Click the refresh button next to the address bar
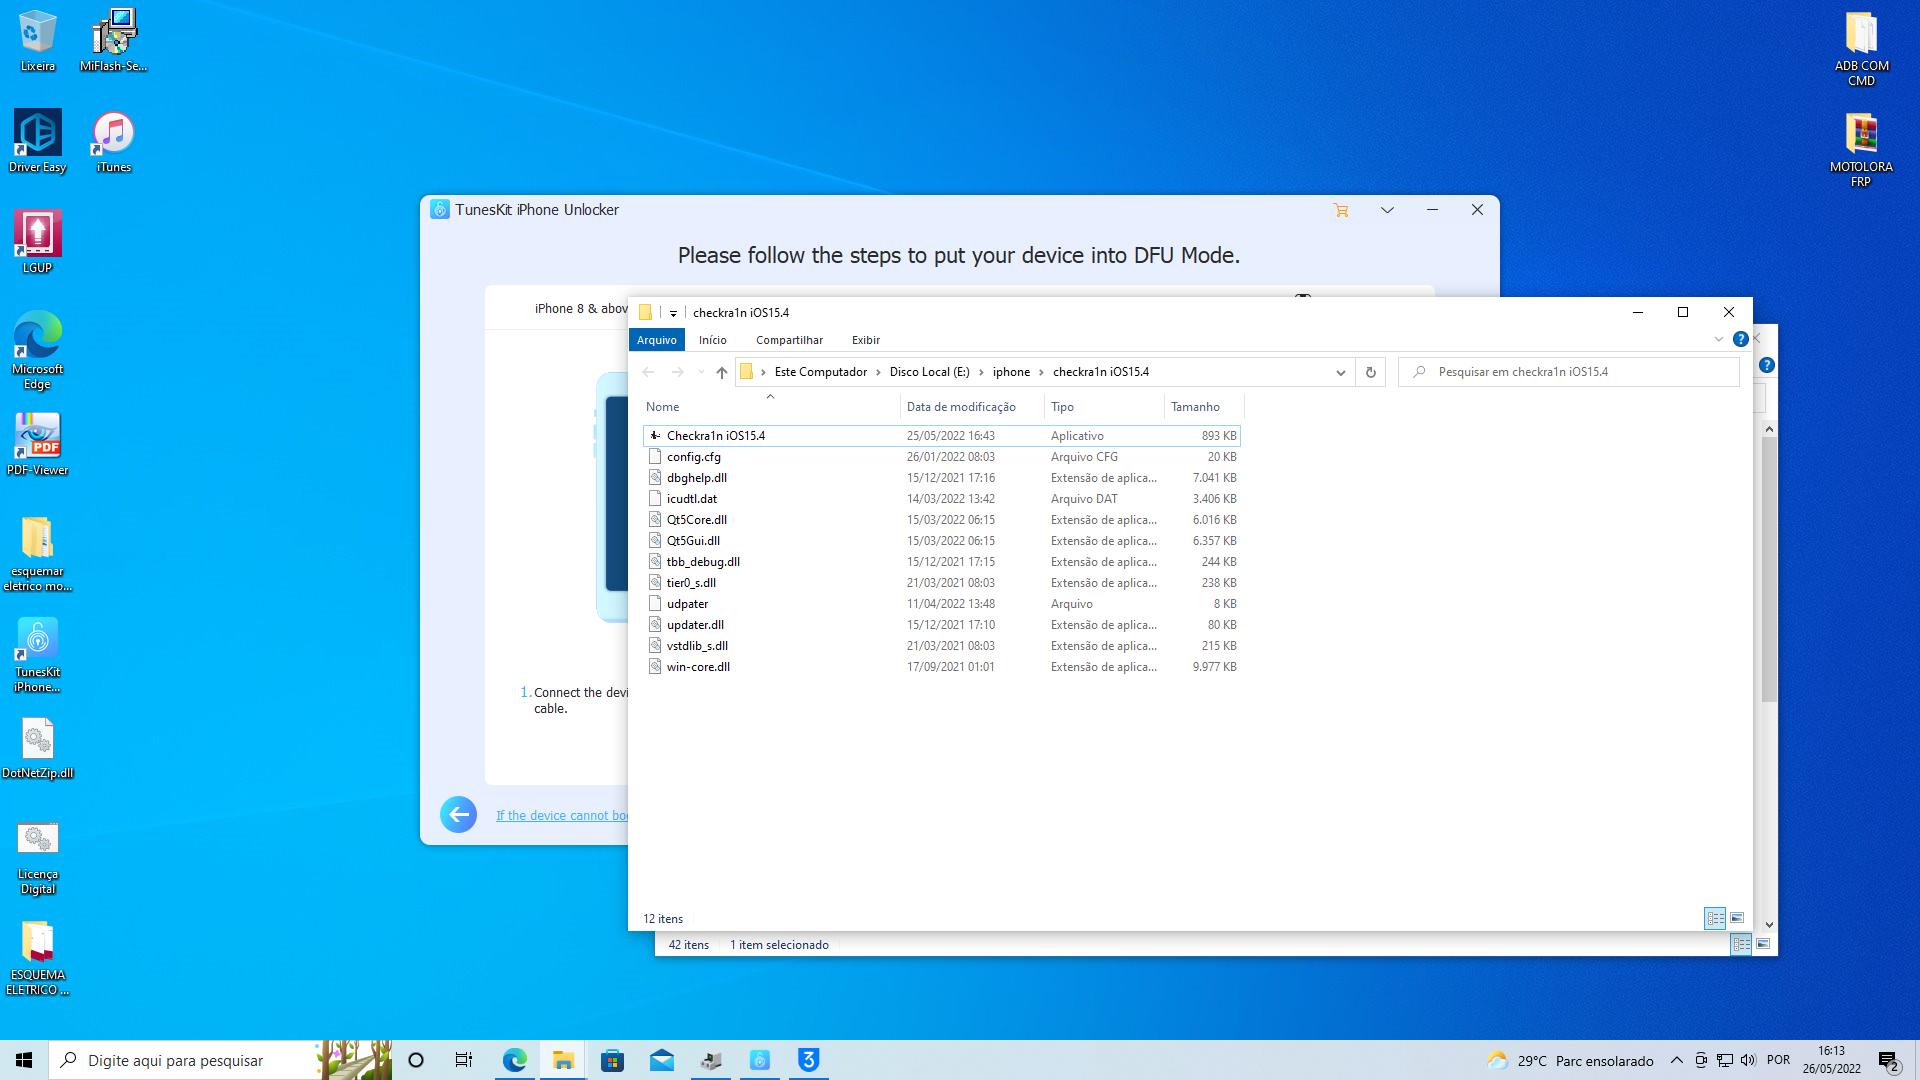This screenshot has height=1080, width=1920. click(x=1370, y=372)
